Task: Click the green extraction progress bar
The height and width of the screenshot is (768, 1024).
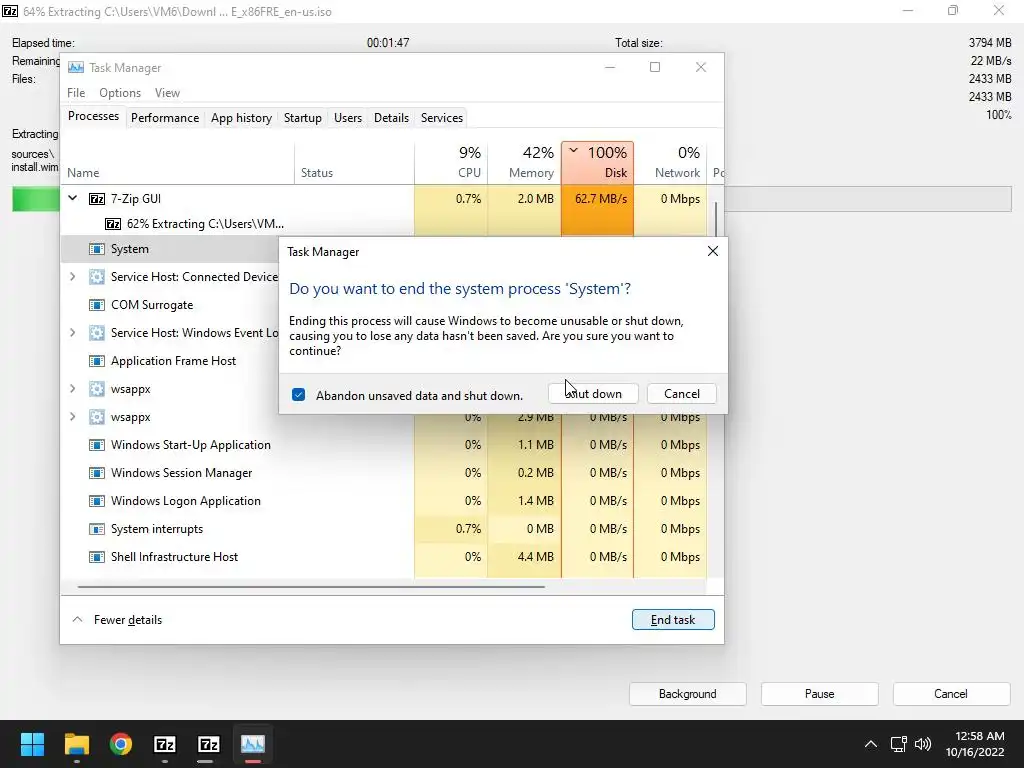Action: pyautogui.click(x=35, y=199)
